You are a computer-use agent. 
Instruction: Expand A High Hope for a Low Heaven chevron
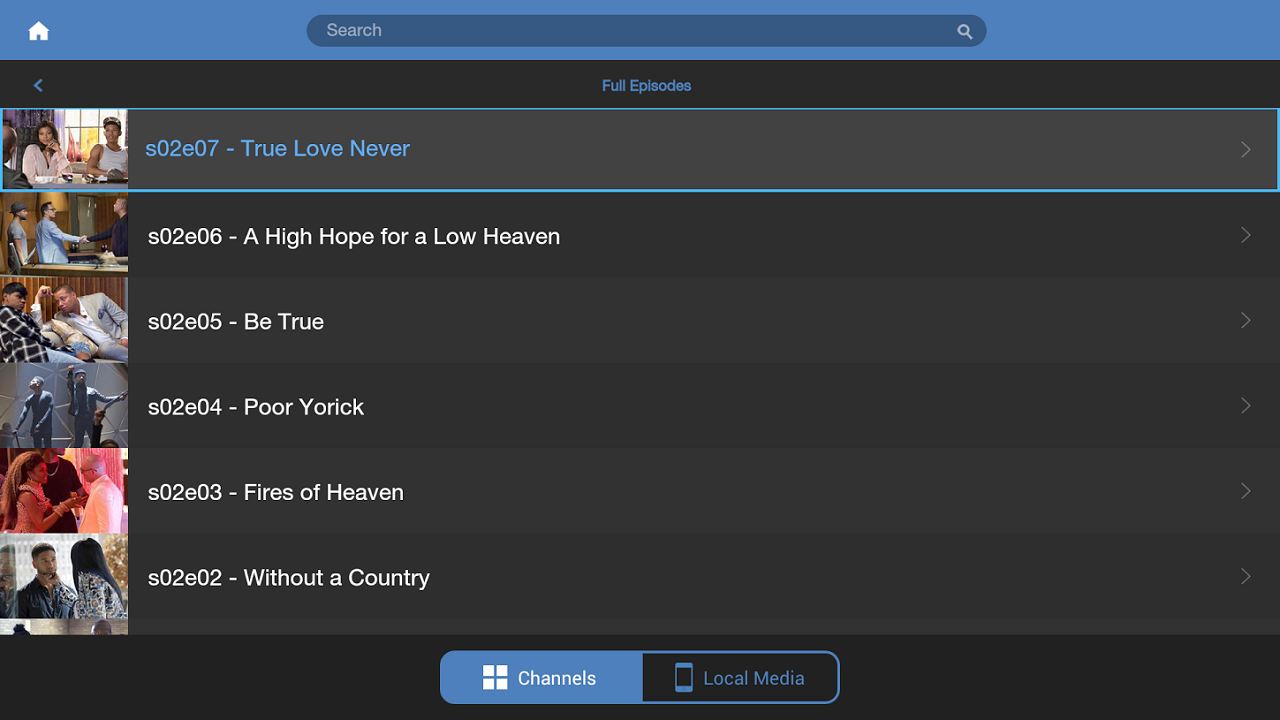point(1246,235)
